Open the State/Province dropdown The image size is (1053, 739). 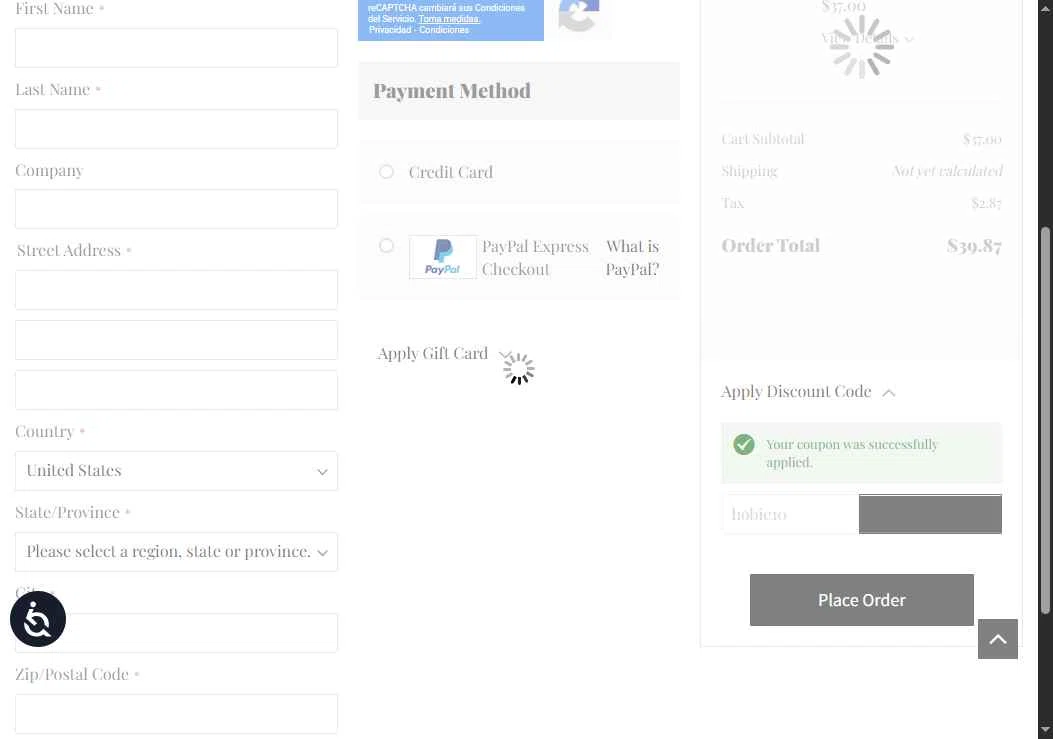[x=176, y=552]
